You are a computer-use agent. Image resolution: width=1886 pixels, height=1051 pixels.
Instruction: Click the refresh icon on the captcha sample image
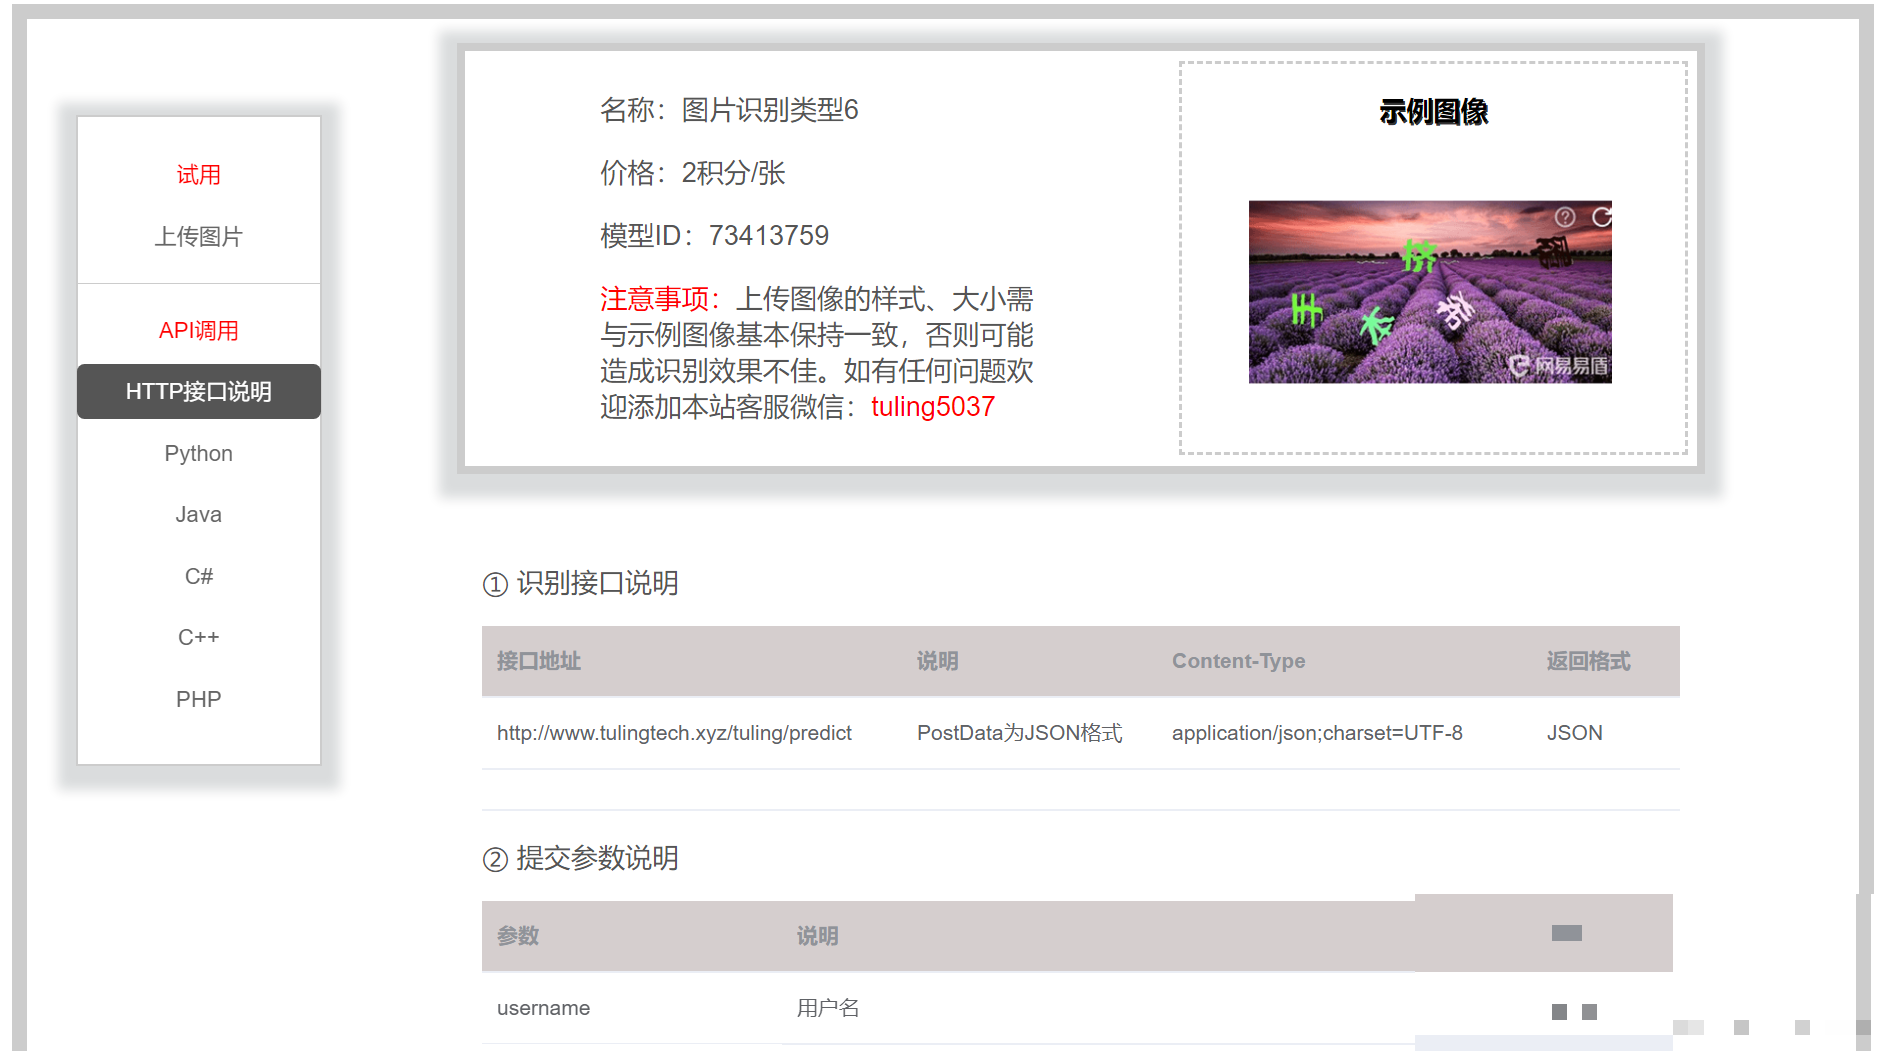(x=1603, y=218)
